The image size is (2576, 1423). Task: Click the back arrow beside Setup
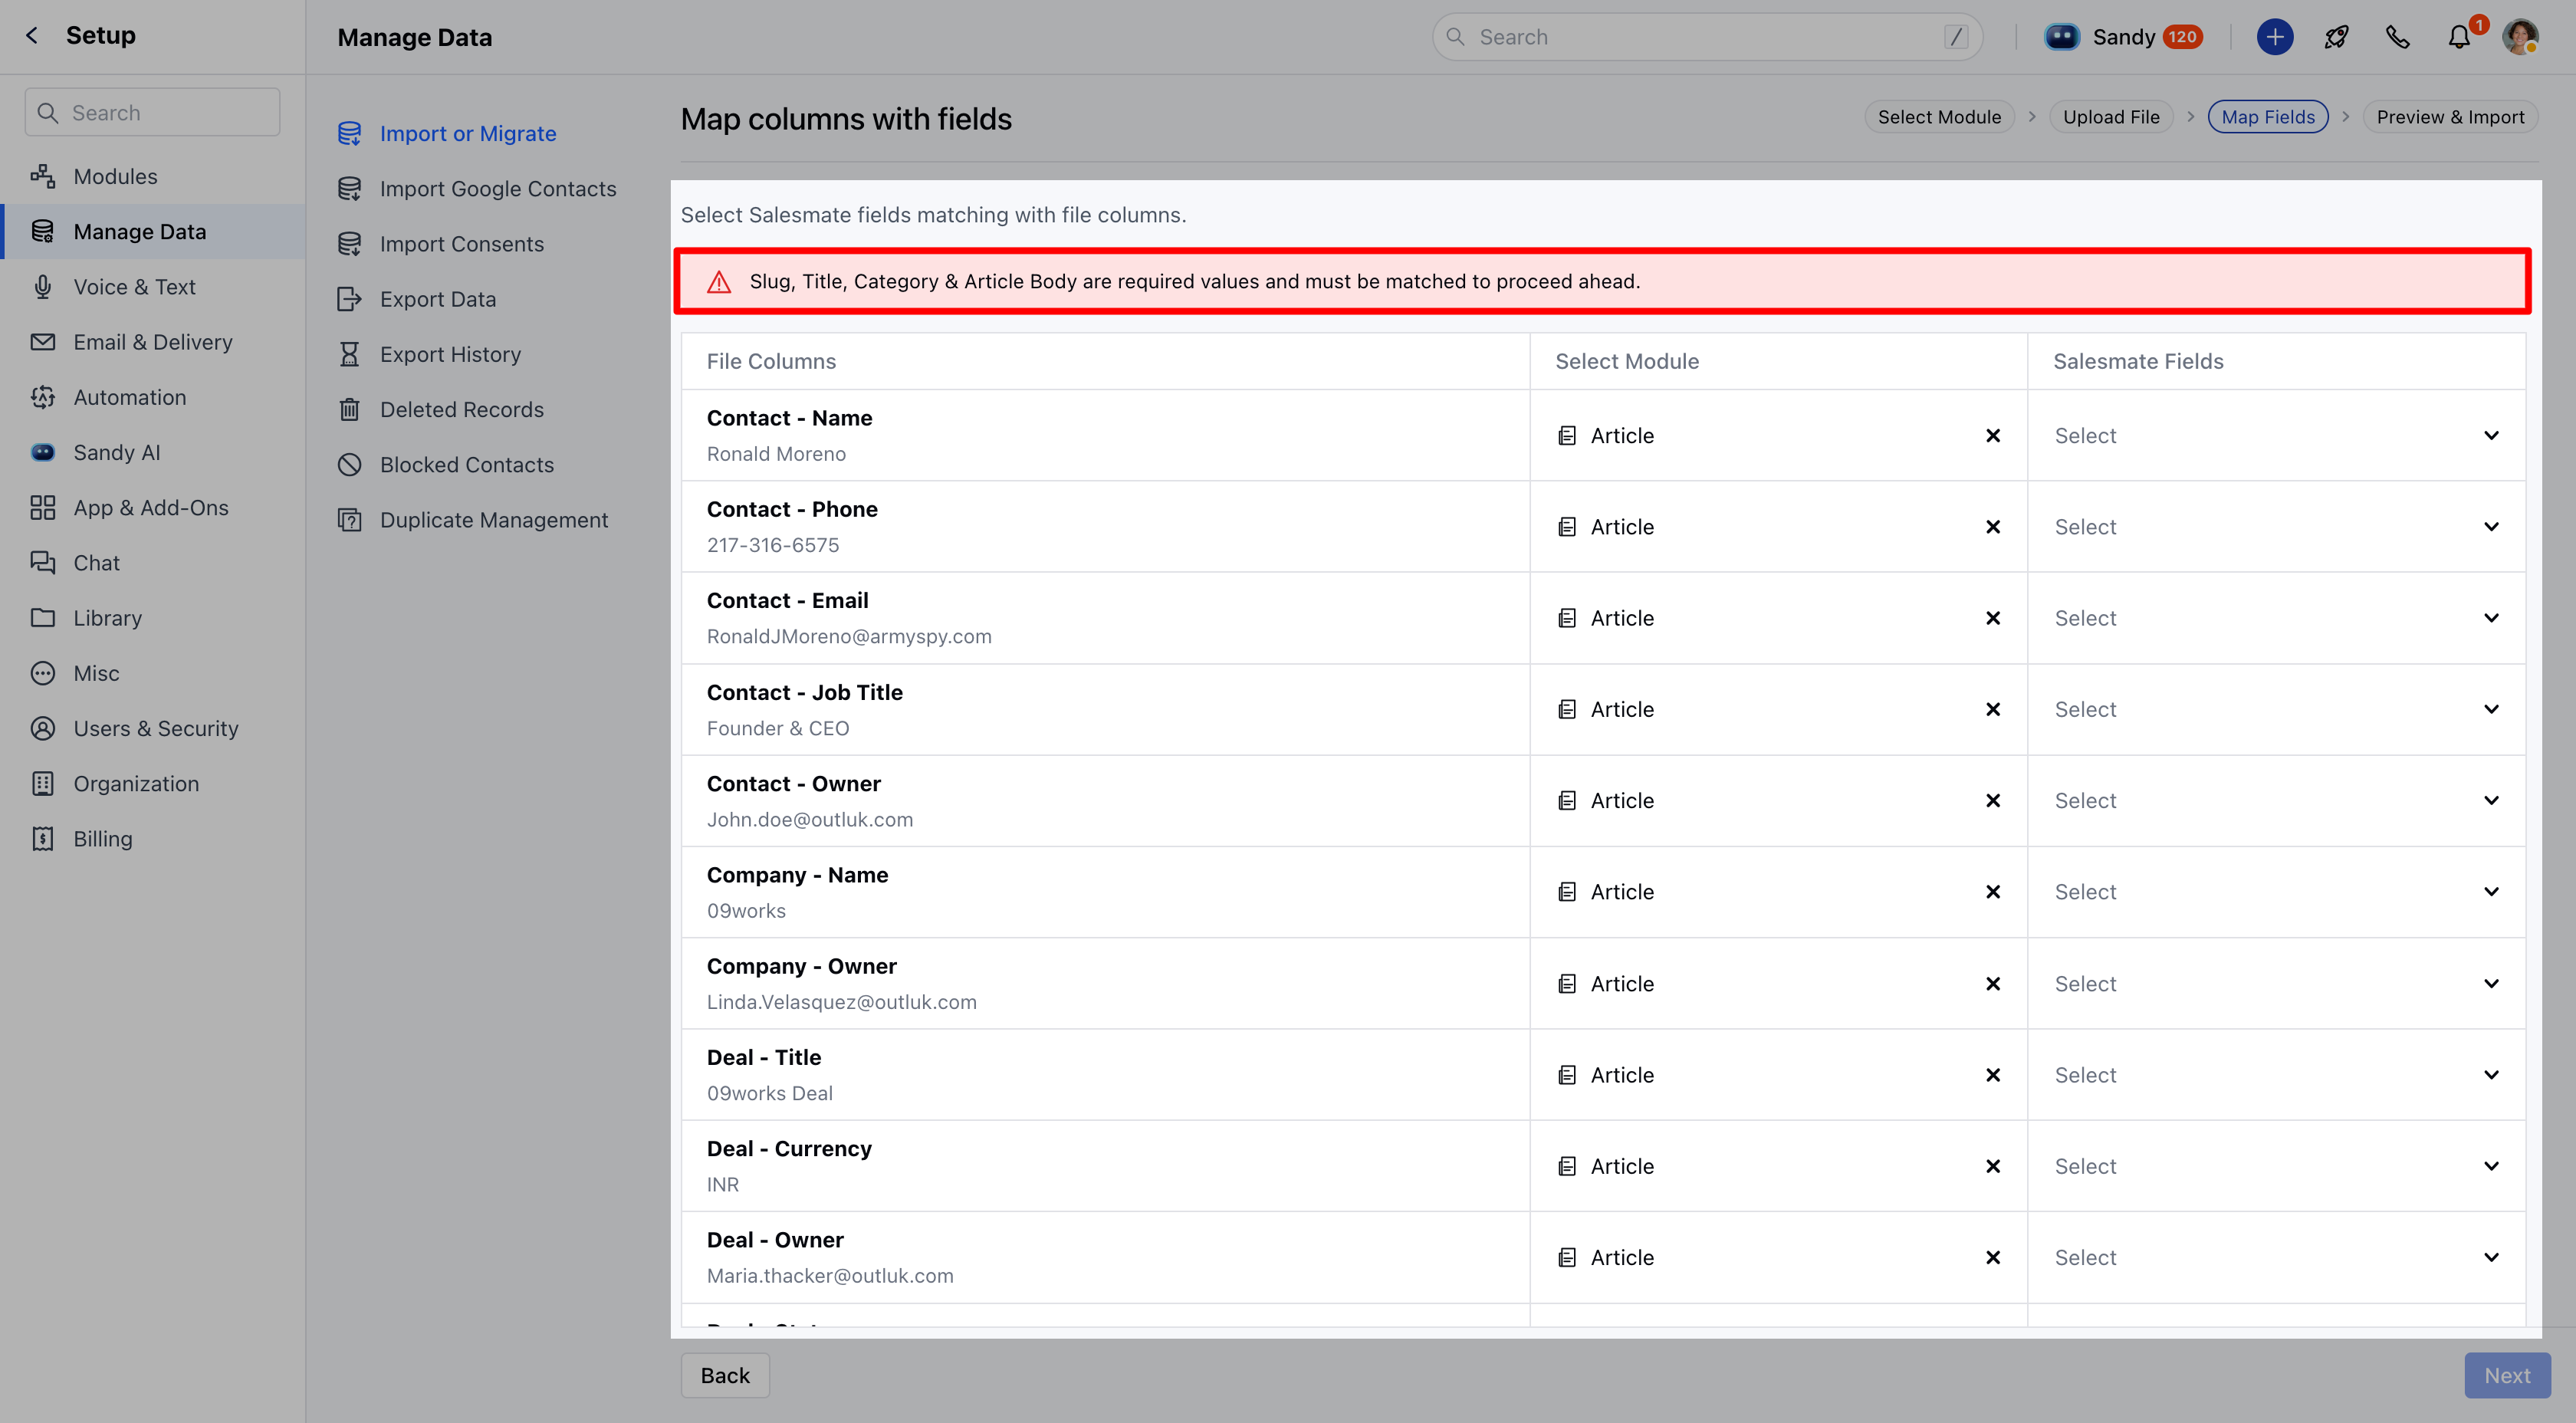(x=32, y=36)
